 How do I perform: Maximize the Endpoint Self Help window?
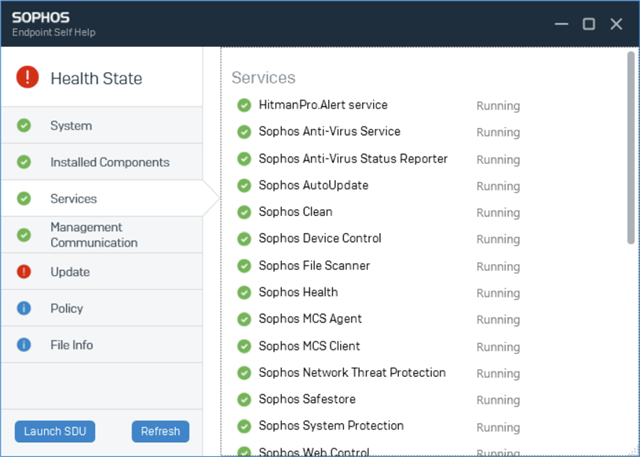tap(589, 24)
